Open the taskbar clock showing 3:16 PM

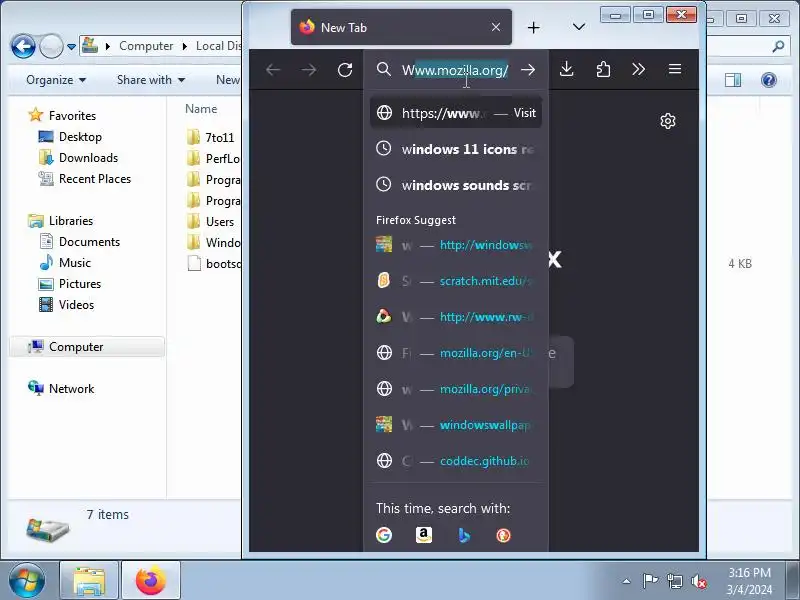tap(748, 581)
